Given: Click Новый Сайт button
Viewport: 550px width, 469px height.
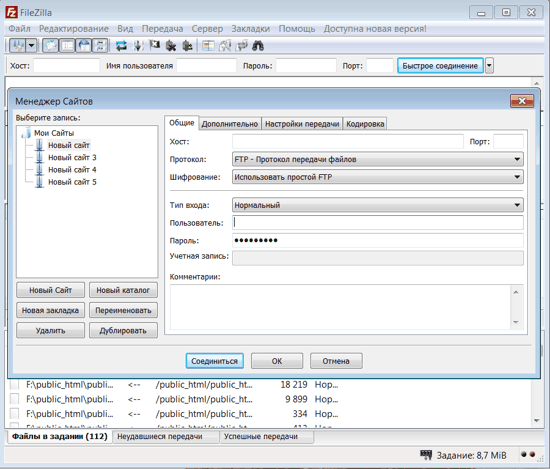Looking at the screenshot, I should click(51, 290).
